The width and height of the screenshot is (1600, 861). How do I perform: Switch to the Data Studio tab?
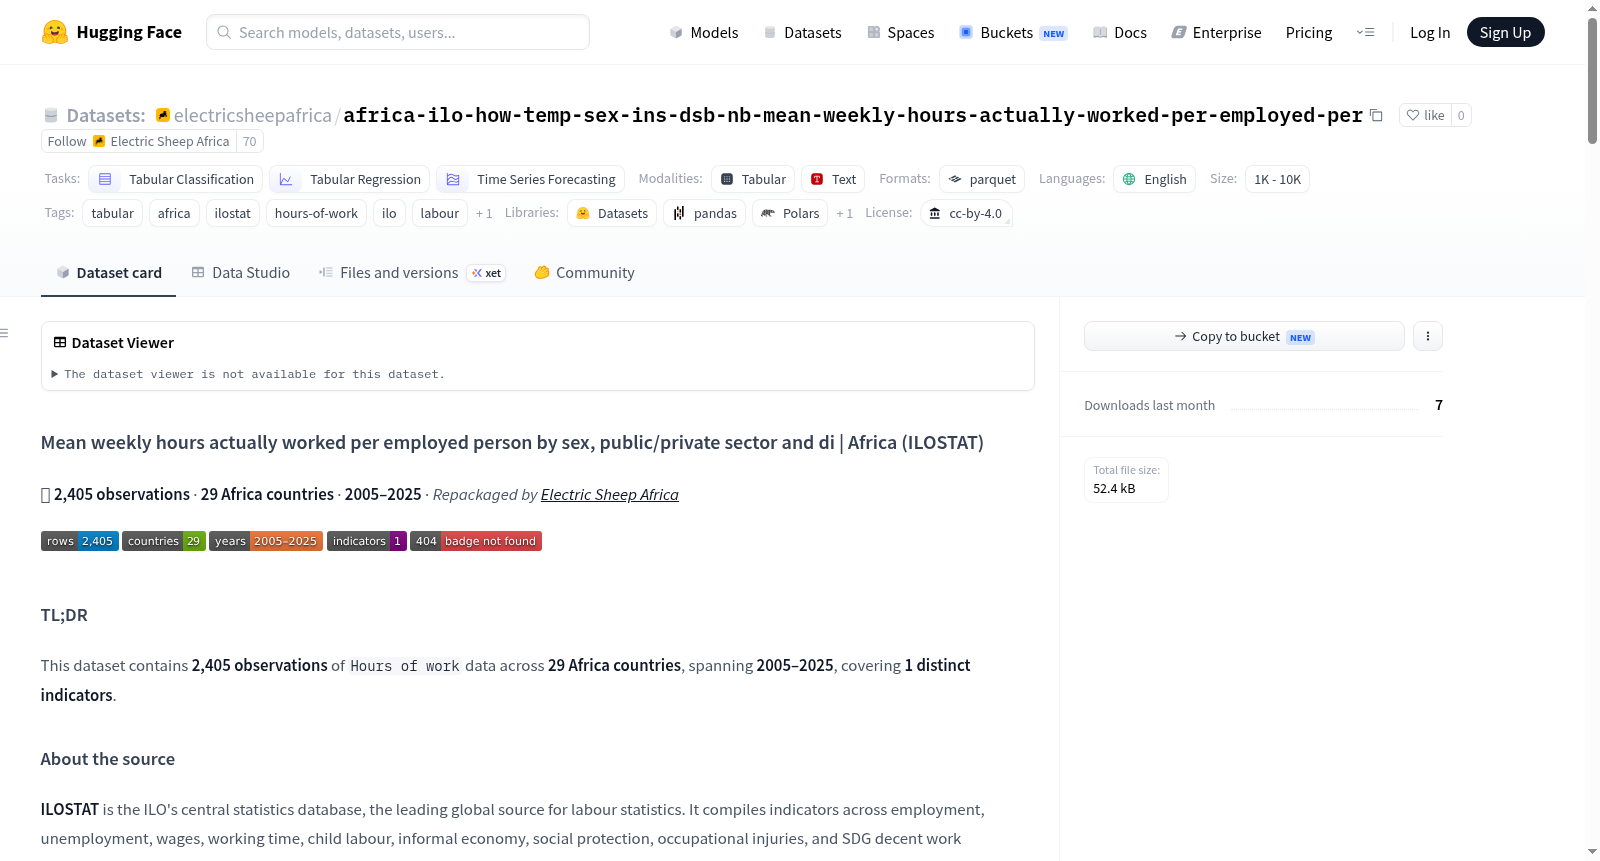[x=240, y=273]
